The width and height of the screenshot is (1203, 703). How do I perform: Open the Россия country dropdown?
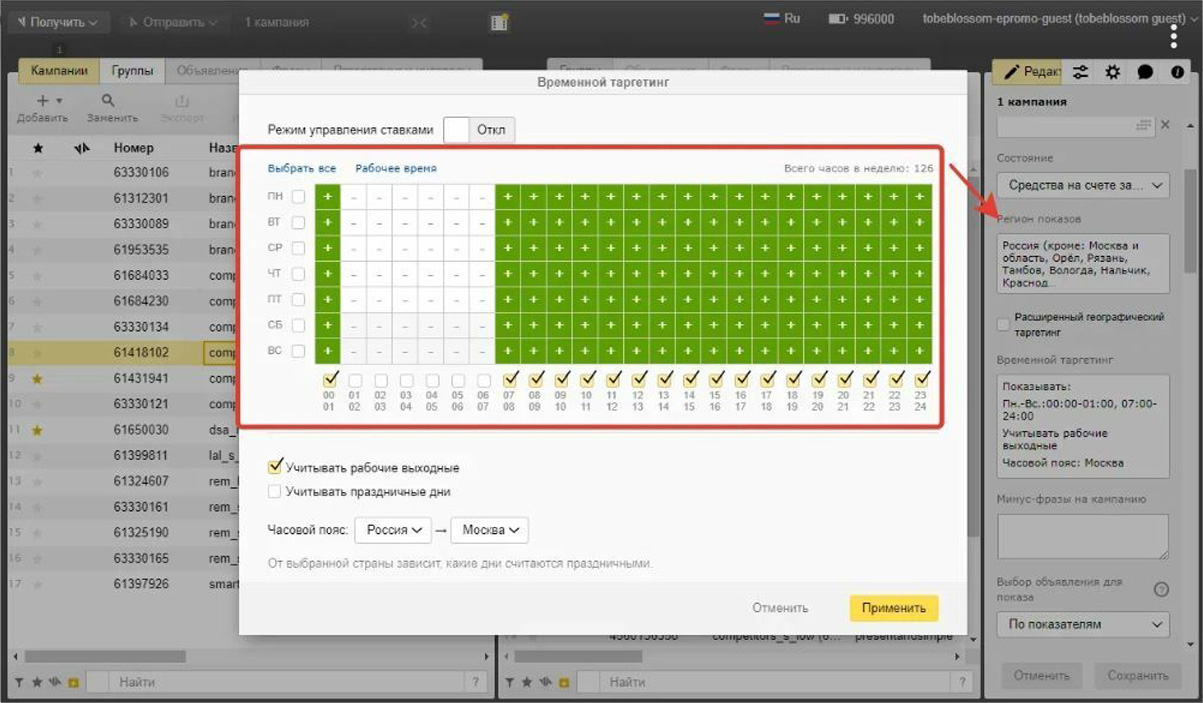393,530
